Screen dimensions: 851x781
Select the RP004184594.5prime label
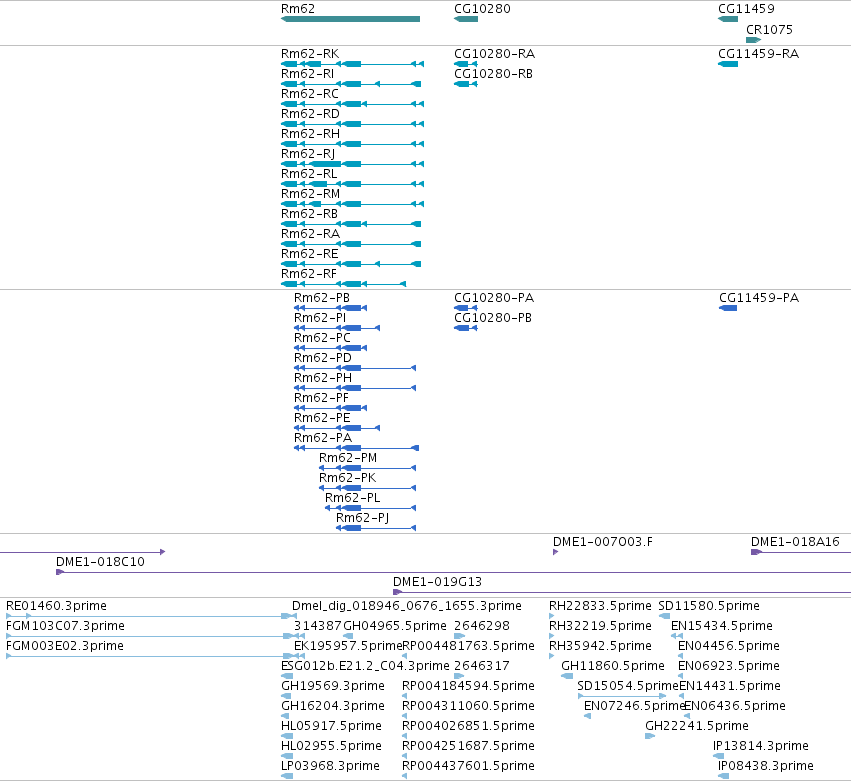coord(468,686)
